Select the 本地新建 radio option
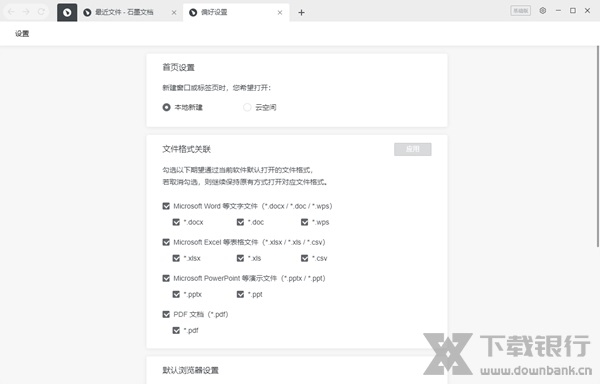 166,107
